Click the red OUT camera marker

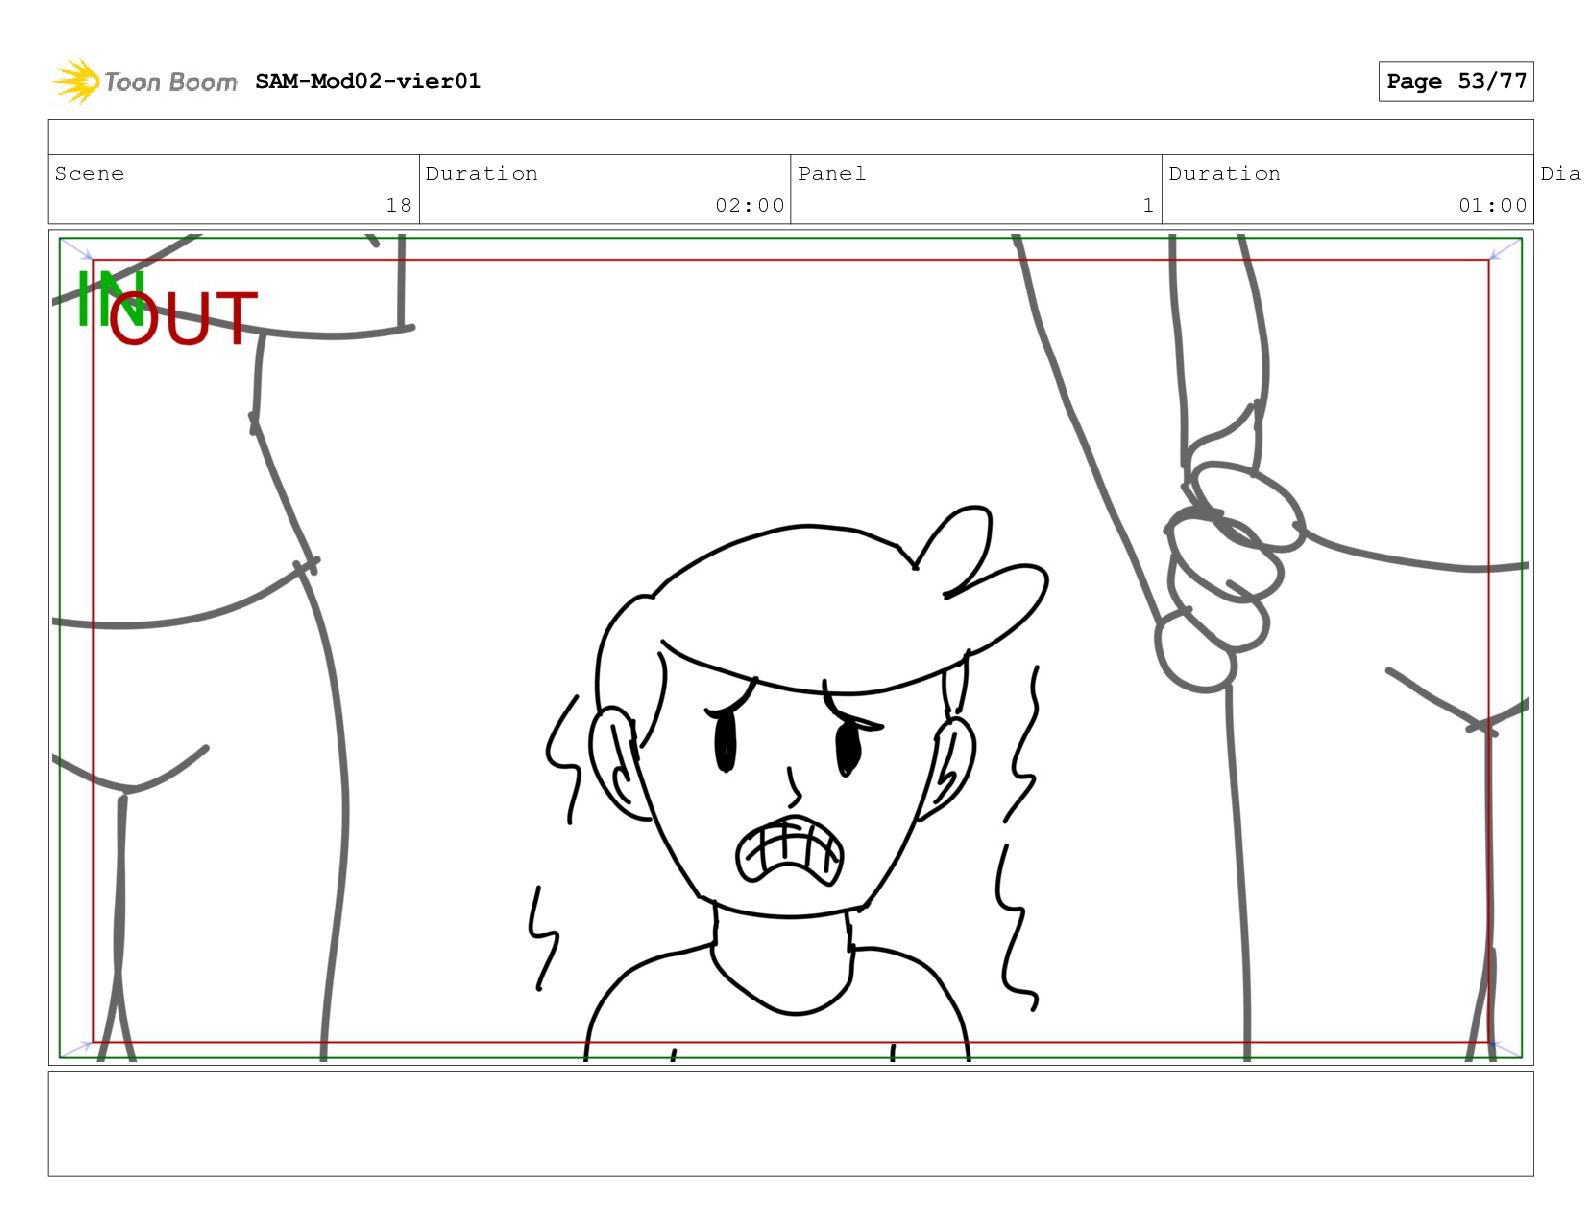point(183,318)
